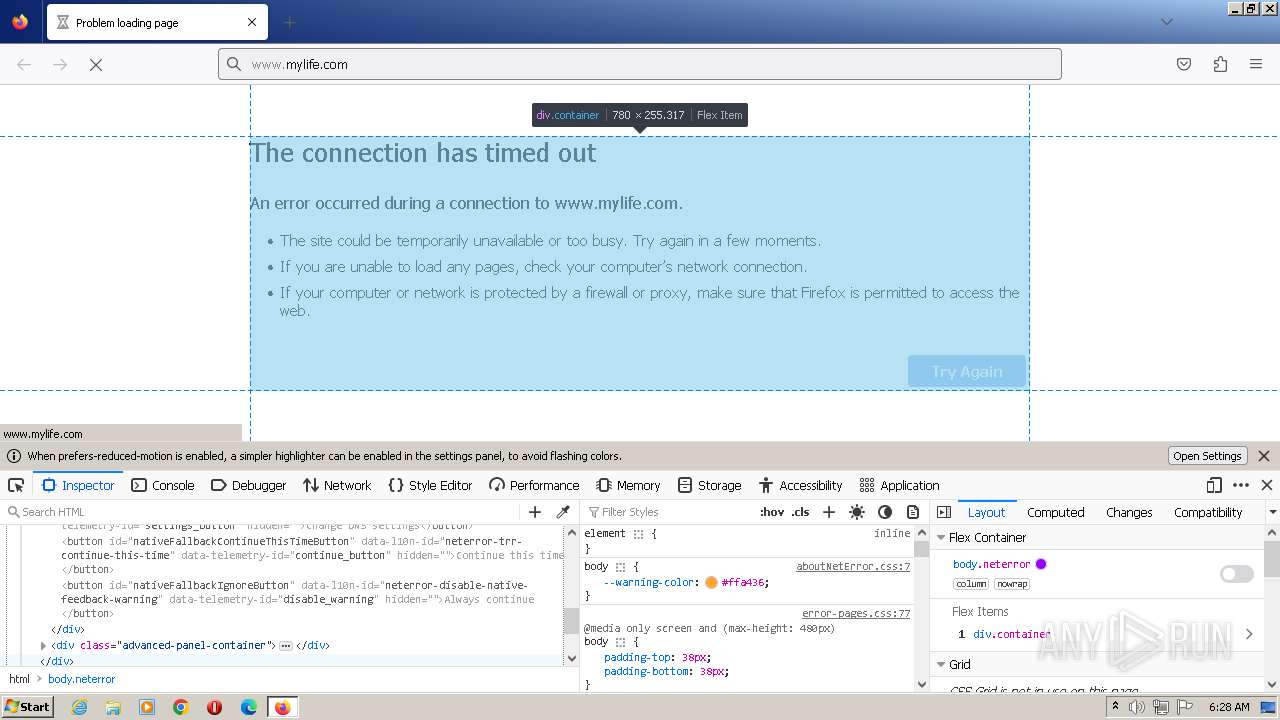Click the www.mylife.com address bar

click(640, 64)
